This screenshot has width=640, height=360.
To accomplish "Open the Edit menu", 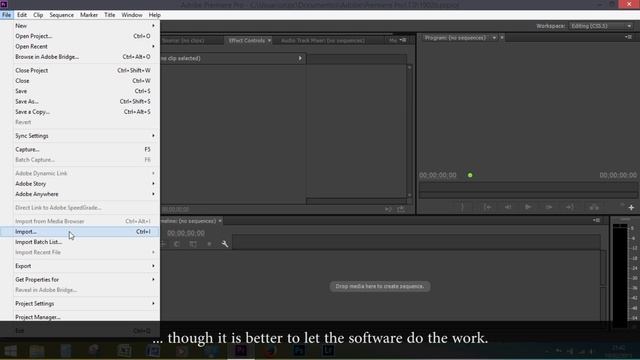I will [x=22, y=15].
